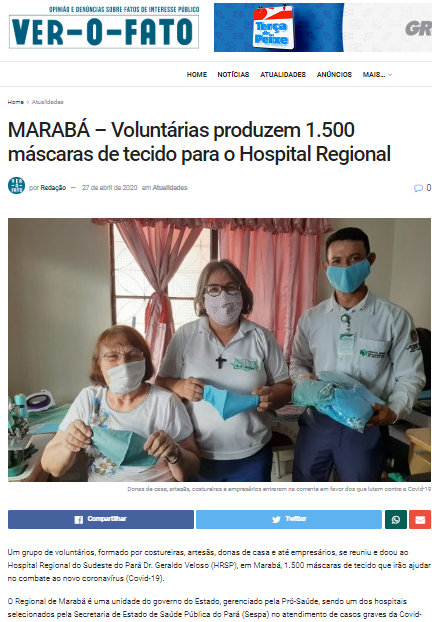Share the article on Twitter
The width and height of the screenshot is (432, 622).
pos(289,519)
